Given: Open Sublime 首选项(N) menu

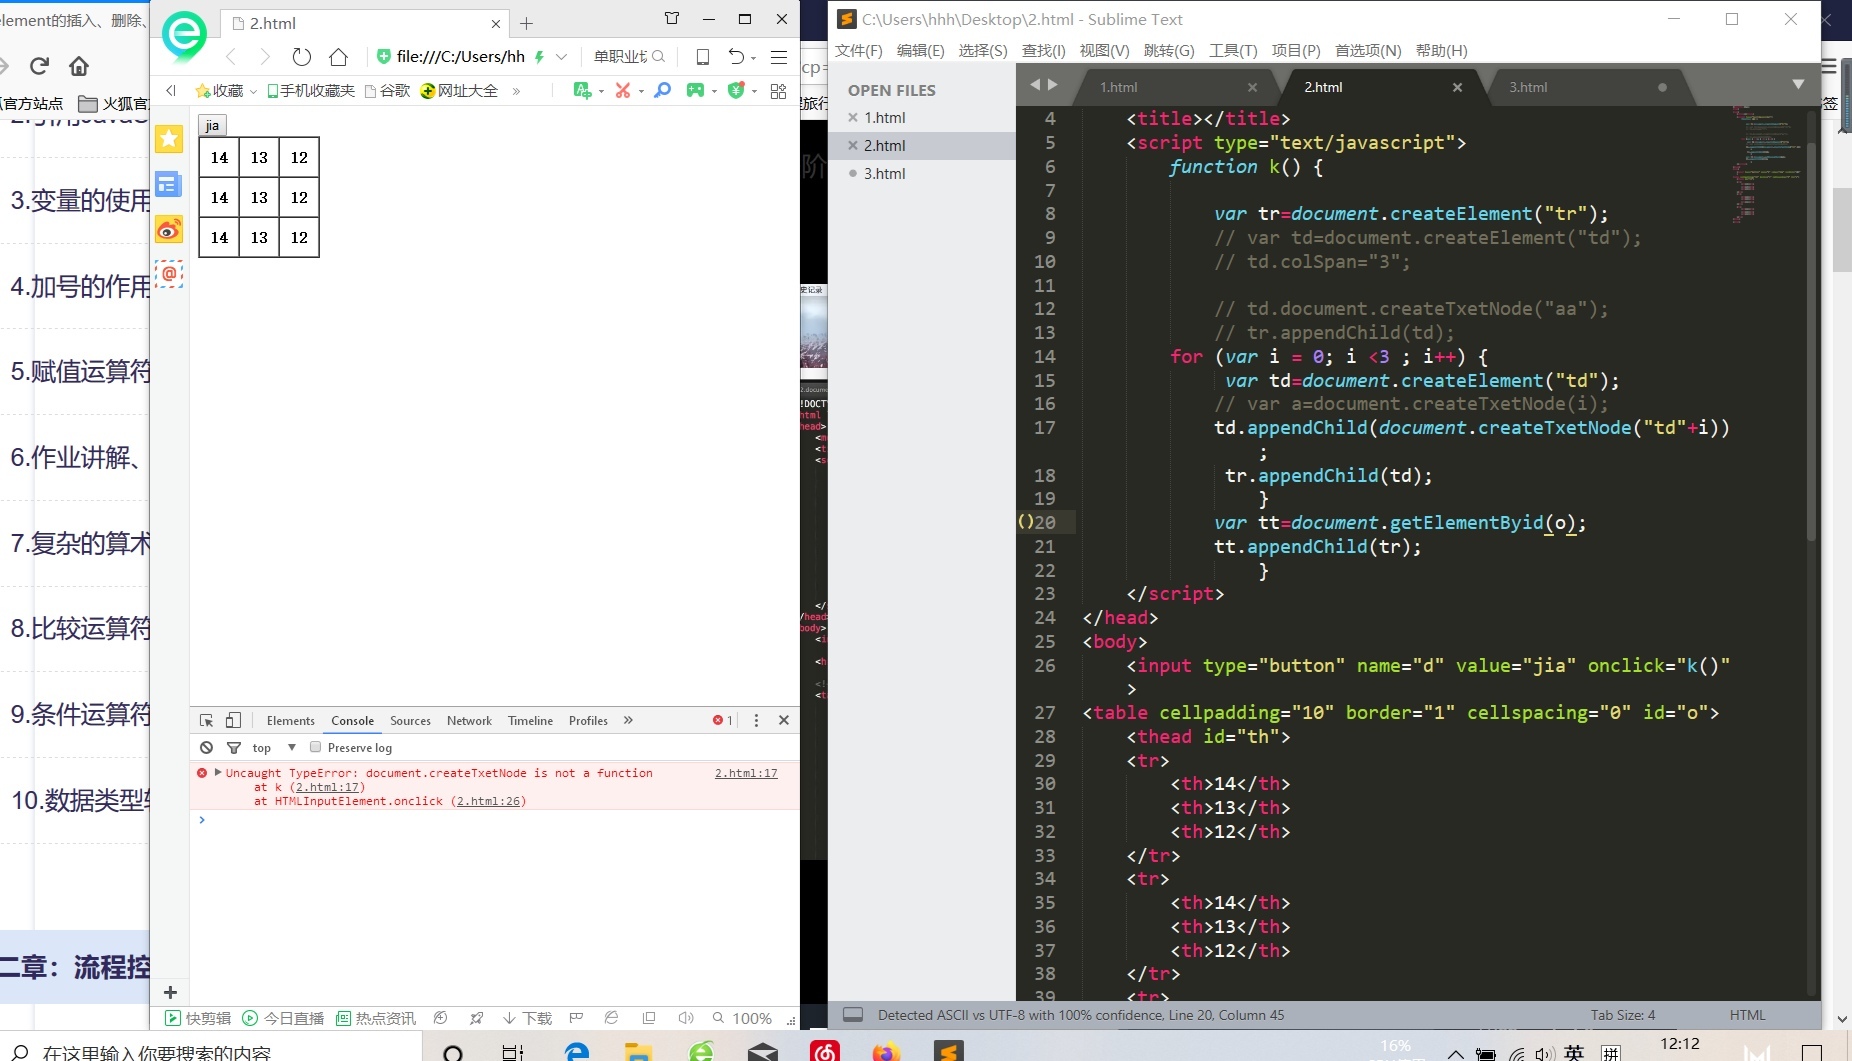Looking at the screenshot, I should click(x=1368, y=50).
